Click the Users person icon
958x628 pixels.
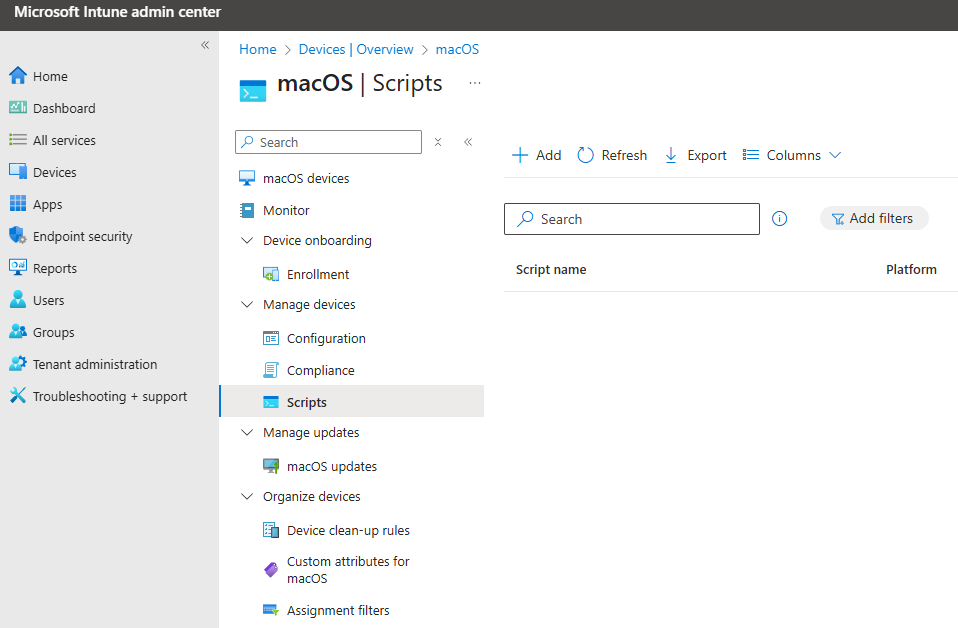tap(18, 299)
